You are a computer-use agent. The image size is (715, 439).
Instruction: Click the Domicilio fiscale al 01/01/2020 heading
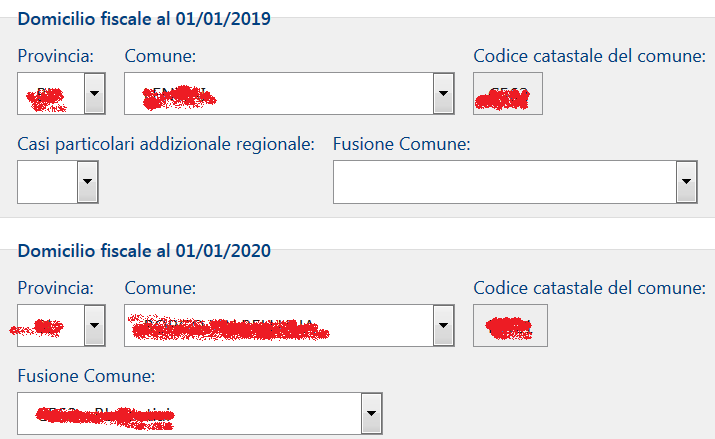point(144,249)
